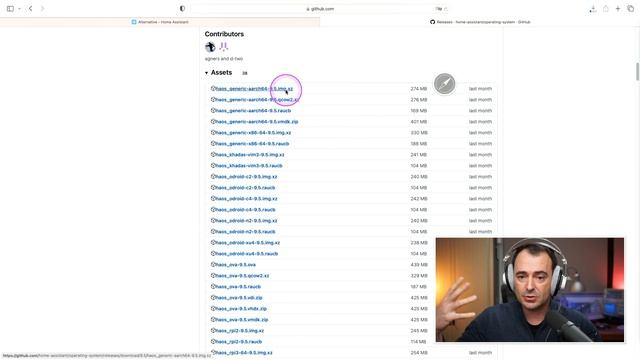Download haos_ova-9.5.raucb file
The height and width of the screenshot is (360, 640).
pos(238,287)
